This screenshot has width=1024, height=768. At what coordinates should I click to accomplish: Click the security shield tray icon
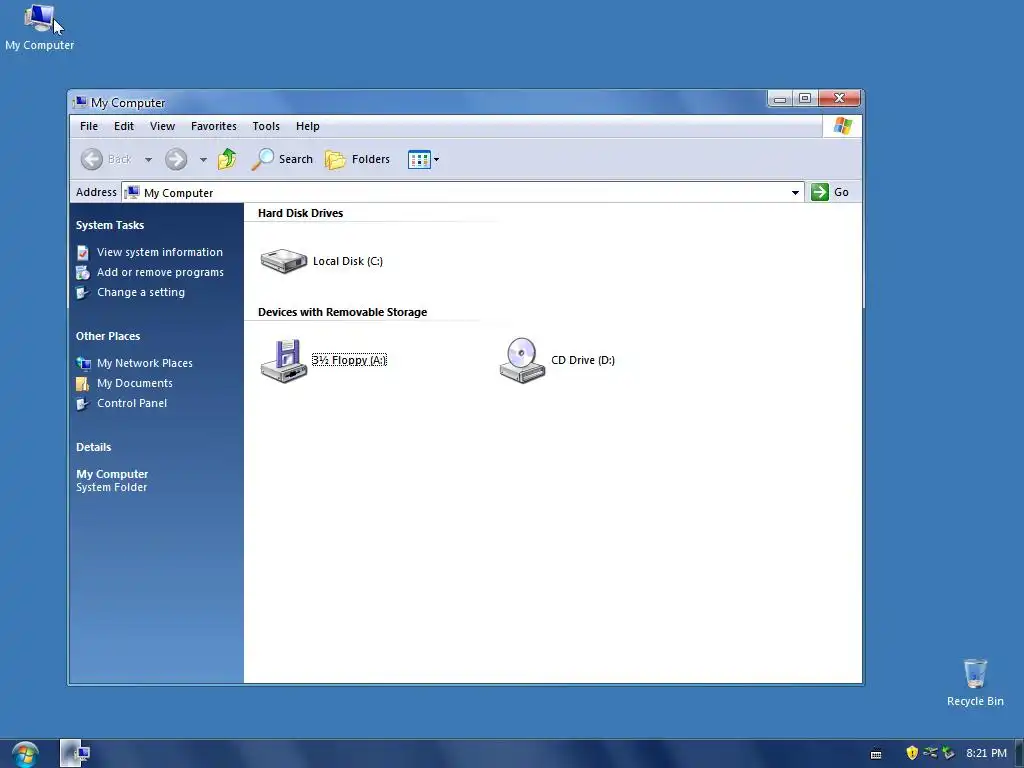coord(912,753)
